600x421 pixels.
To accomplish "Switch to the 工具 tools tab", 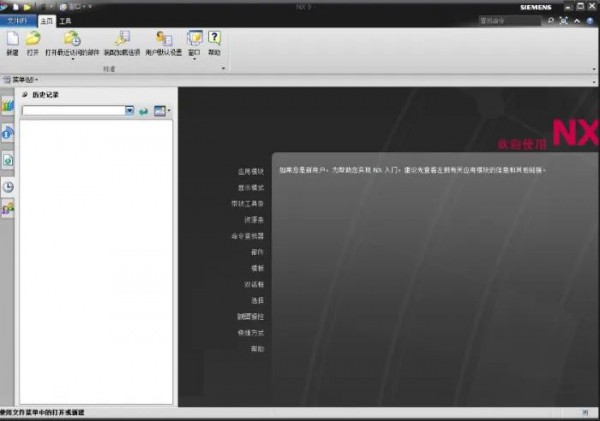I will [65, 21].
